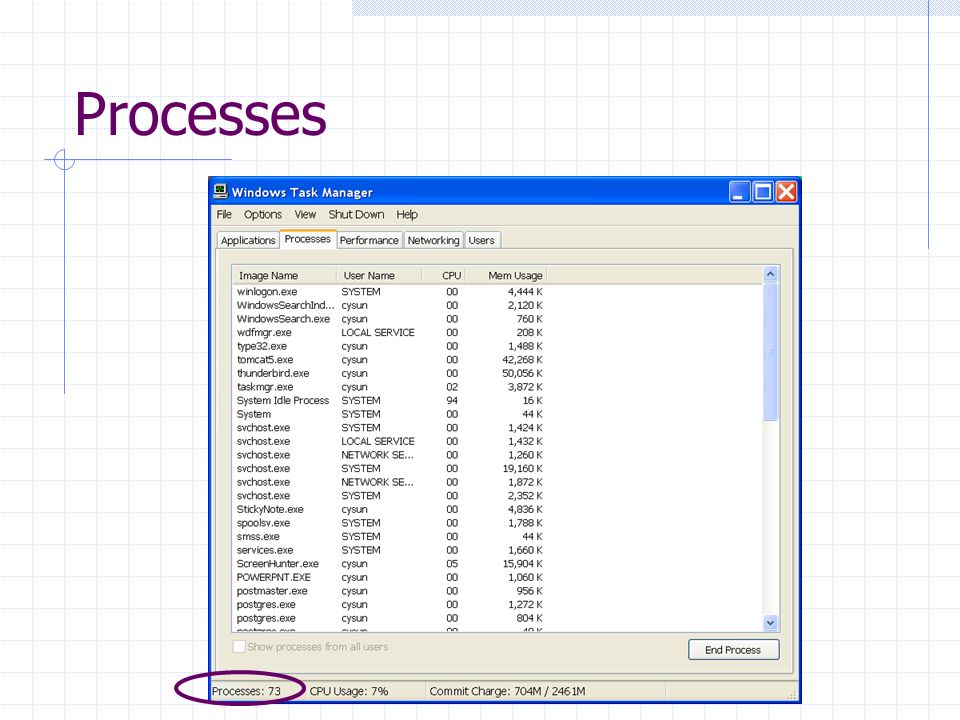Sort by Image Name column header

(284, 276)
